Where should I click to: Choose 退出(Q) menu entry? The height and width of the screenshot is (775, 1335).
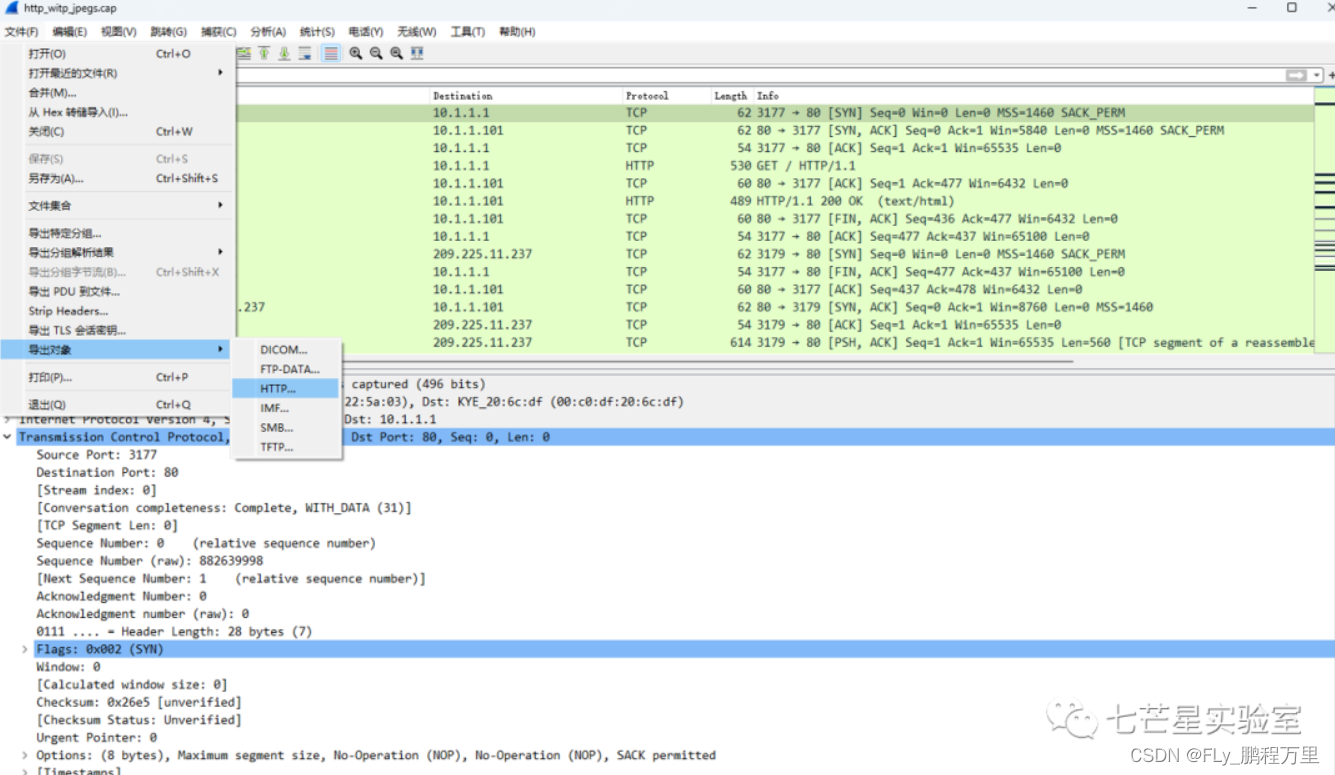click(x=115, y=404)
